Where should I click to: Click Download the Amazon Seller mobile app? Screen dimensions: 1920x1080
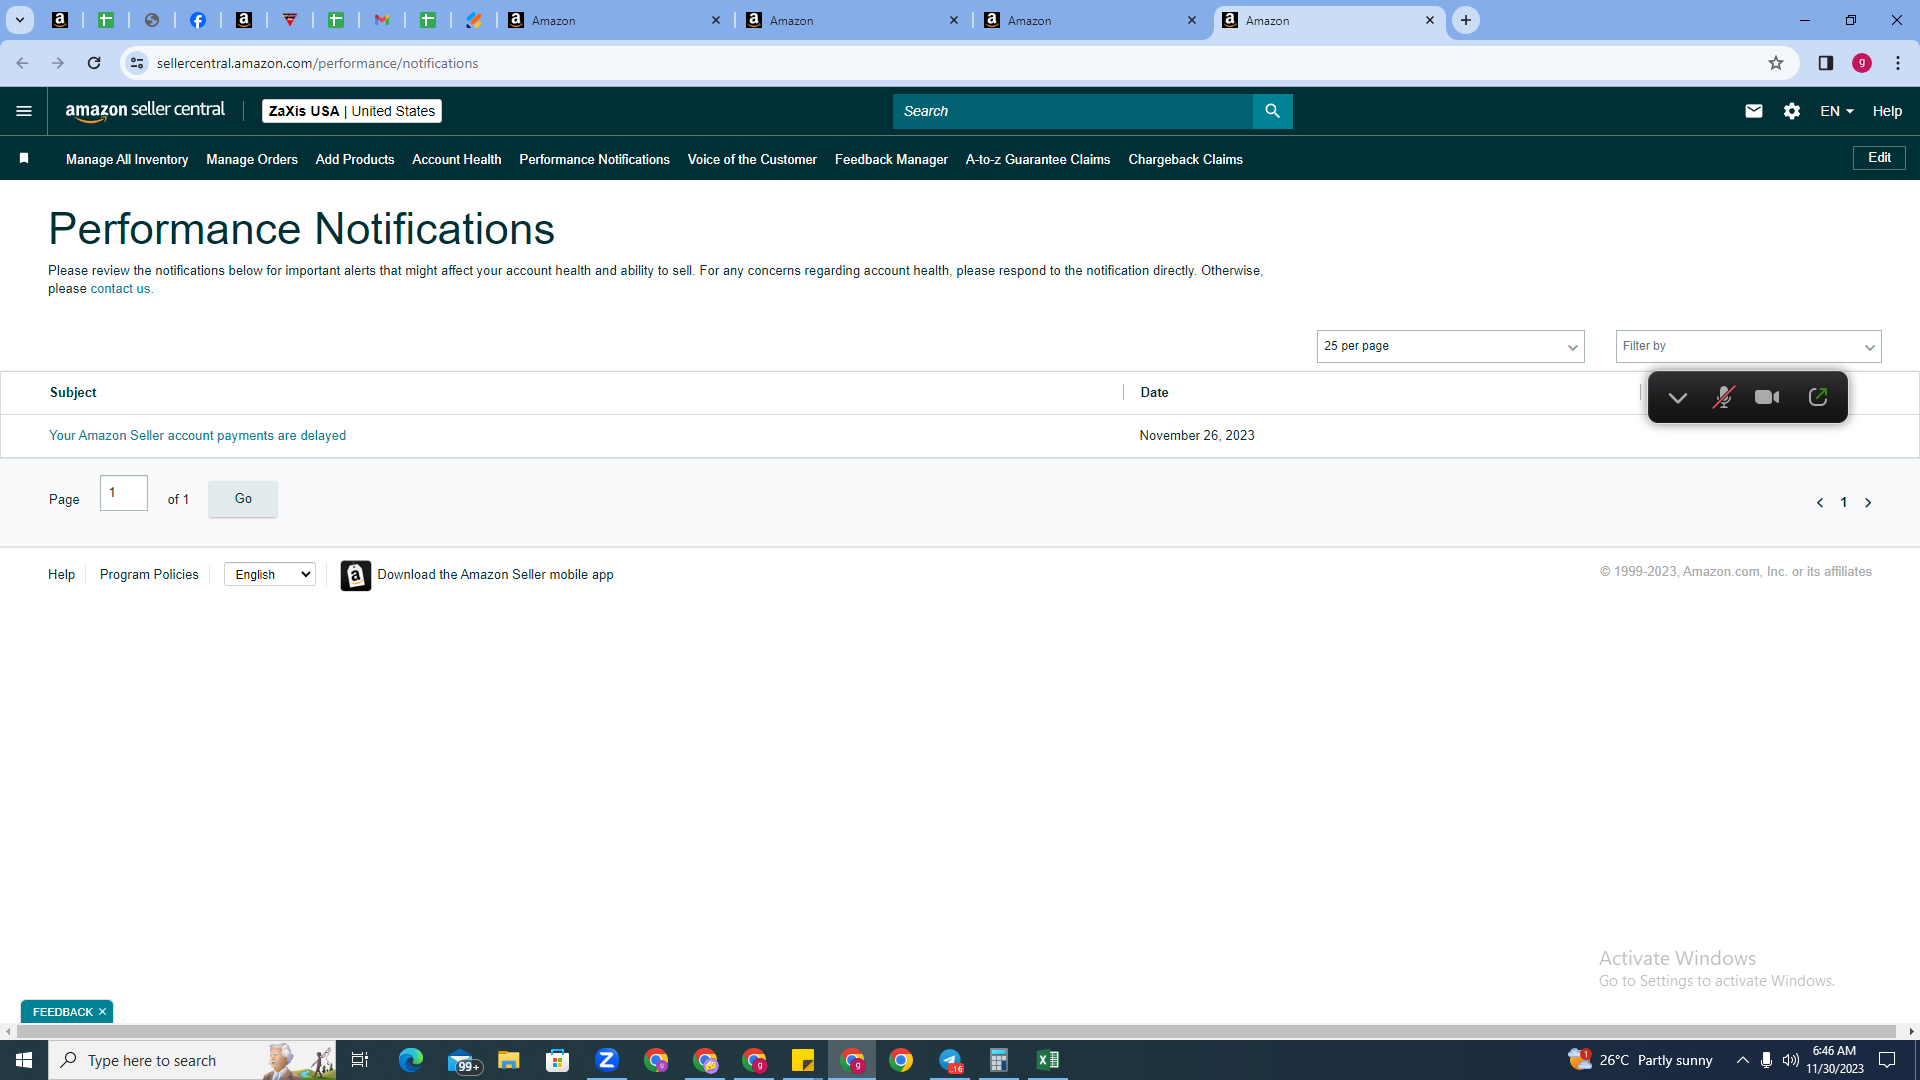(496, 575)
